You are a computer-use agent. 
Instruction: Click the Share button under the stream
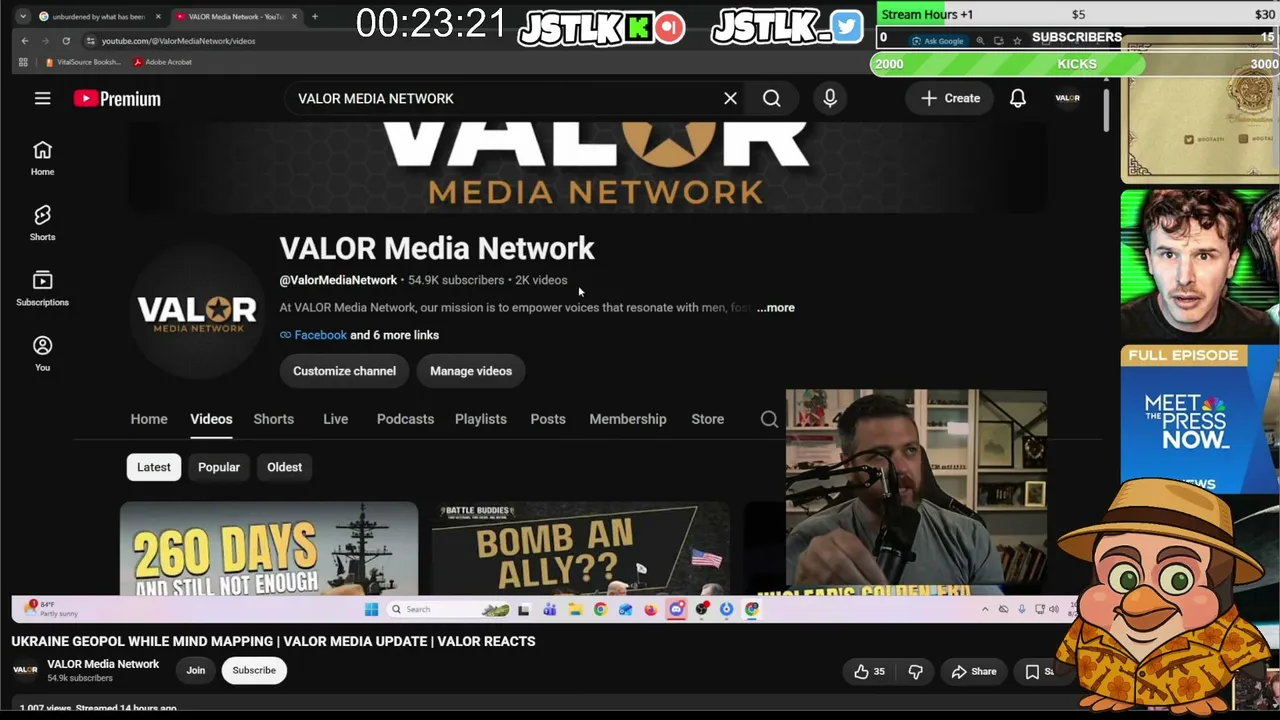tap(973, 672)
